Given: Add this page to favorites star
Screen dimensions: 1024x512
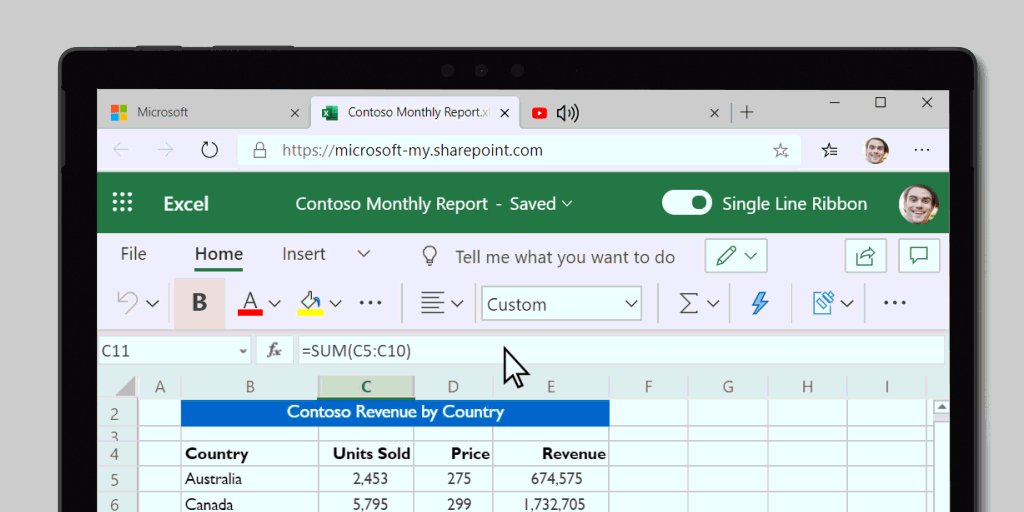Looking at the screenshot, I should click(x=780, y=151).
